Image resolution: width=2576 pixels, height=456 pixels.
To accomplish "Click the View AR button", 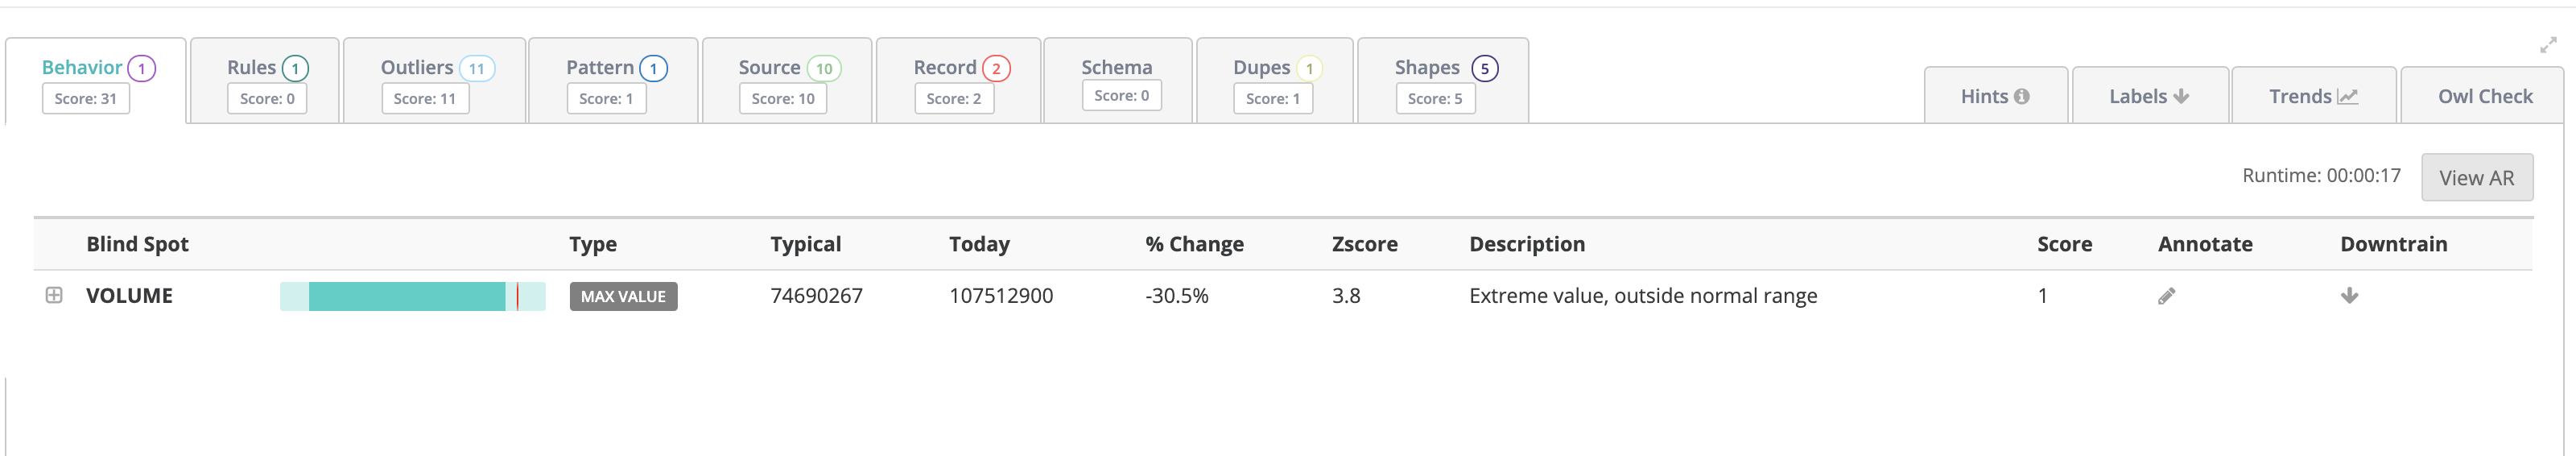I will [2475, 177].
